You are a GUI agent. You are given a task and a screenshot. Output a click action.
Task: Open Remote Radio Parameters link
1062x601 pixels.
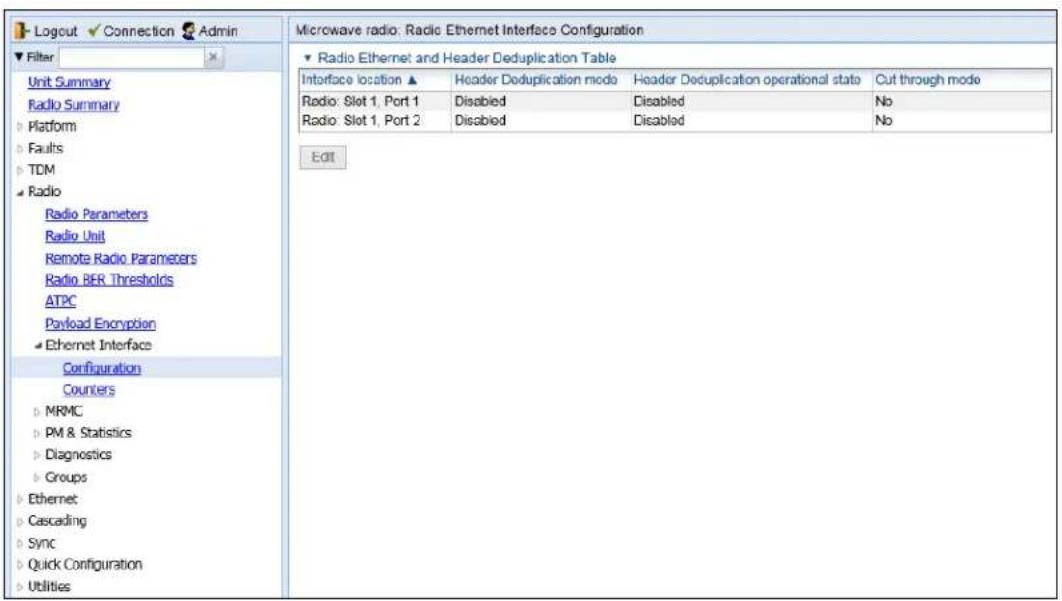pos(121,258)
